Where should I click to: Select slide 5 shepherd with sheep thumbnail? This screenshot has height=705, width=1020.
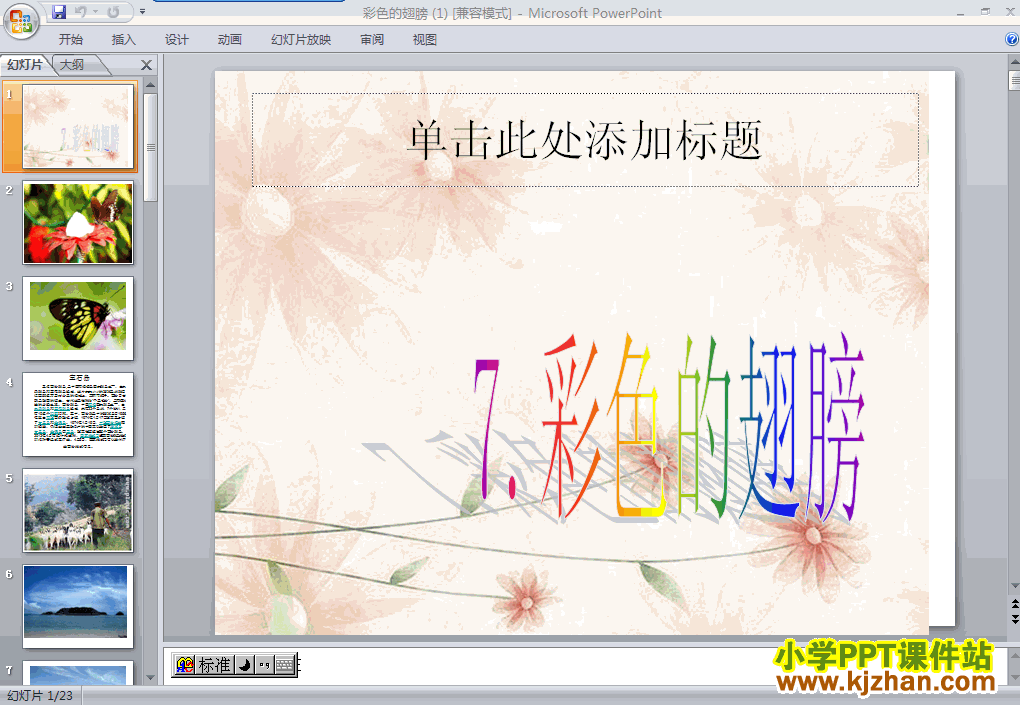(x=78, y=511)
